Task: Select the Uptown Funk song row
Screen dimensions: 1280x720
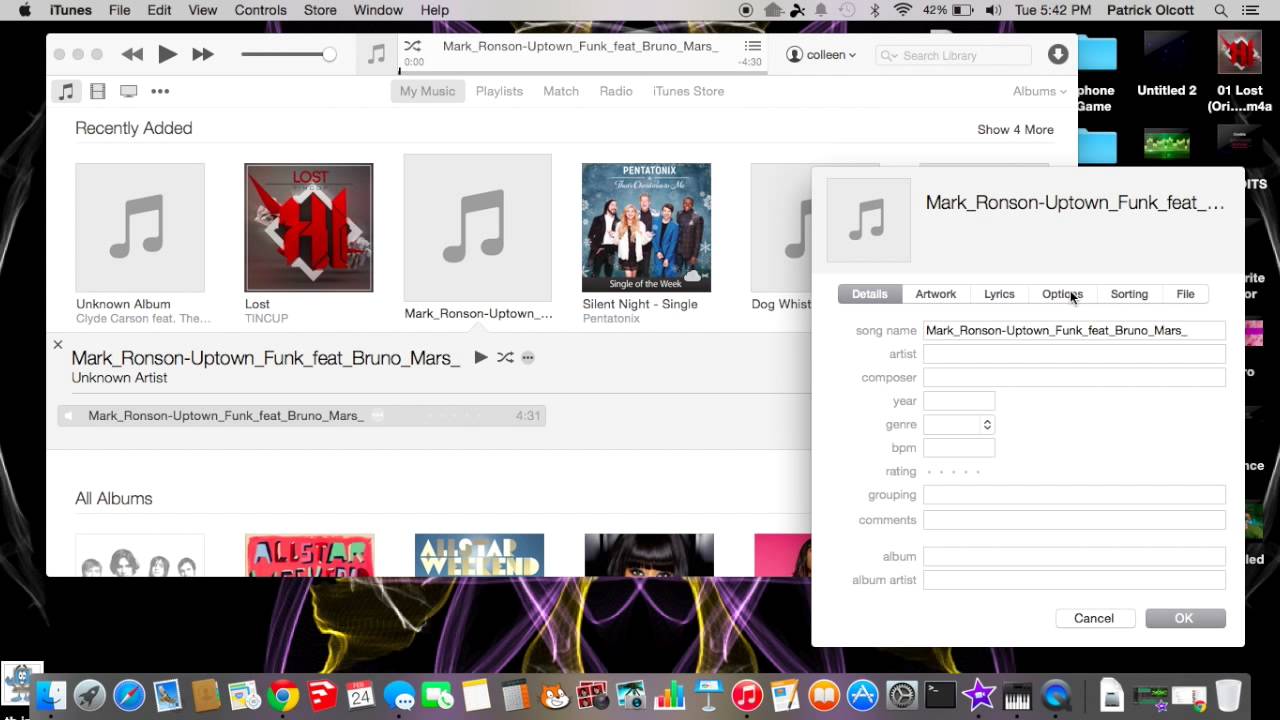Action: 301,415
